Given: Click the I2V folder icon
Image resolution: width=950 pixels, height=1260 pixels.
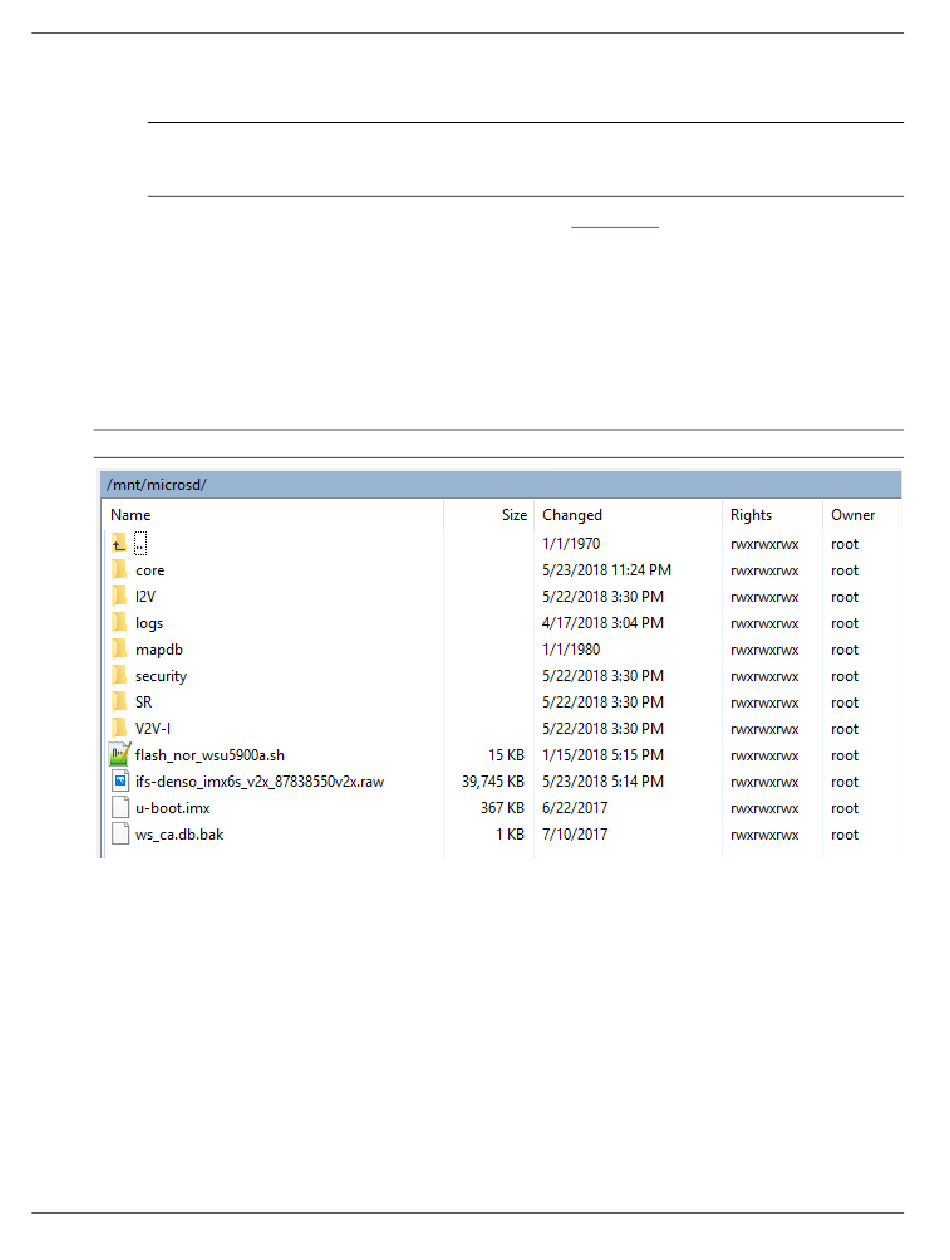Looking at the screenshot, I should pyautogui.click(x=120, y=597).
